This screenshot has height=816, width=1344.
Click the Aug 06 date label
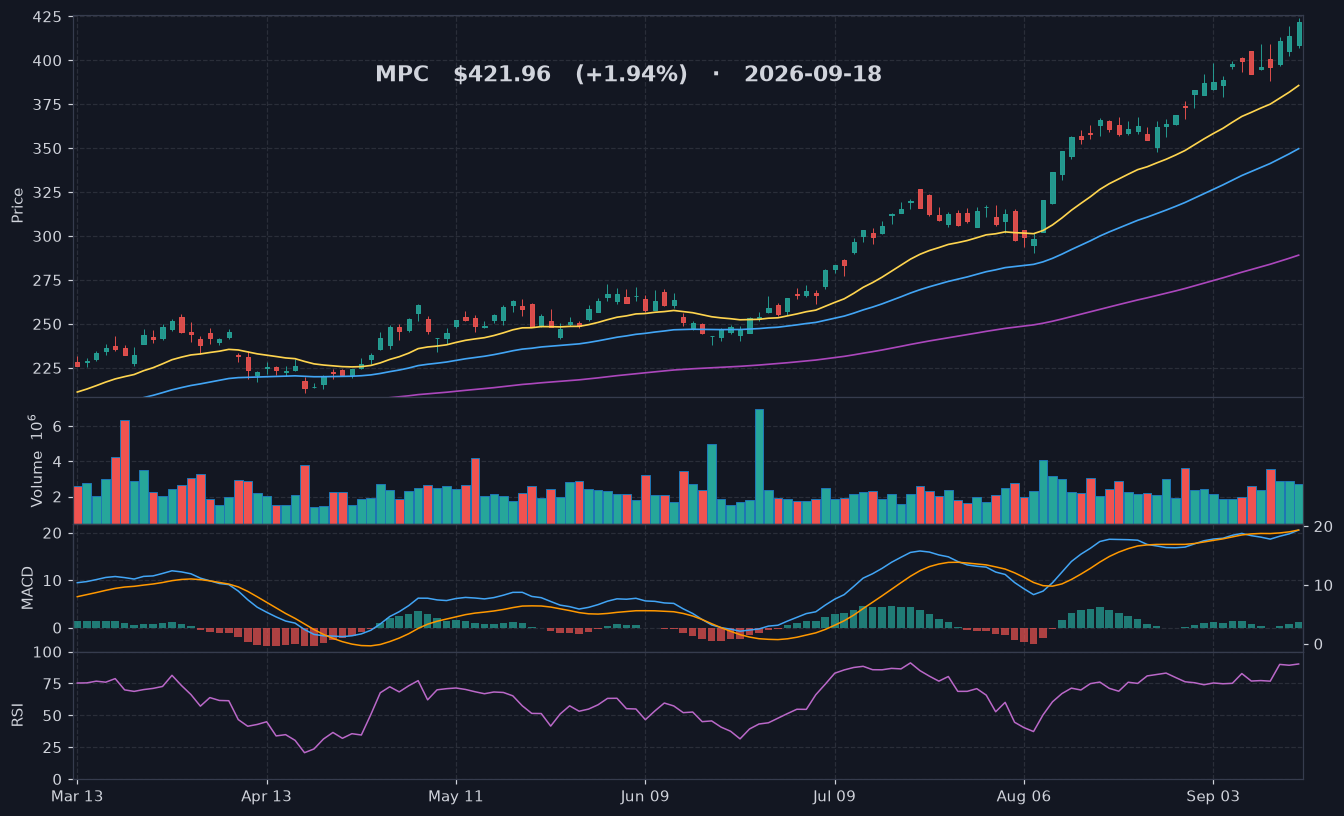click(x=1024, y=797)
